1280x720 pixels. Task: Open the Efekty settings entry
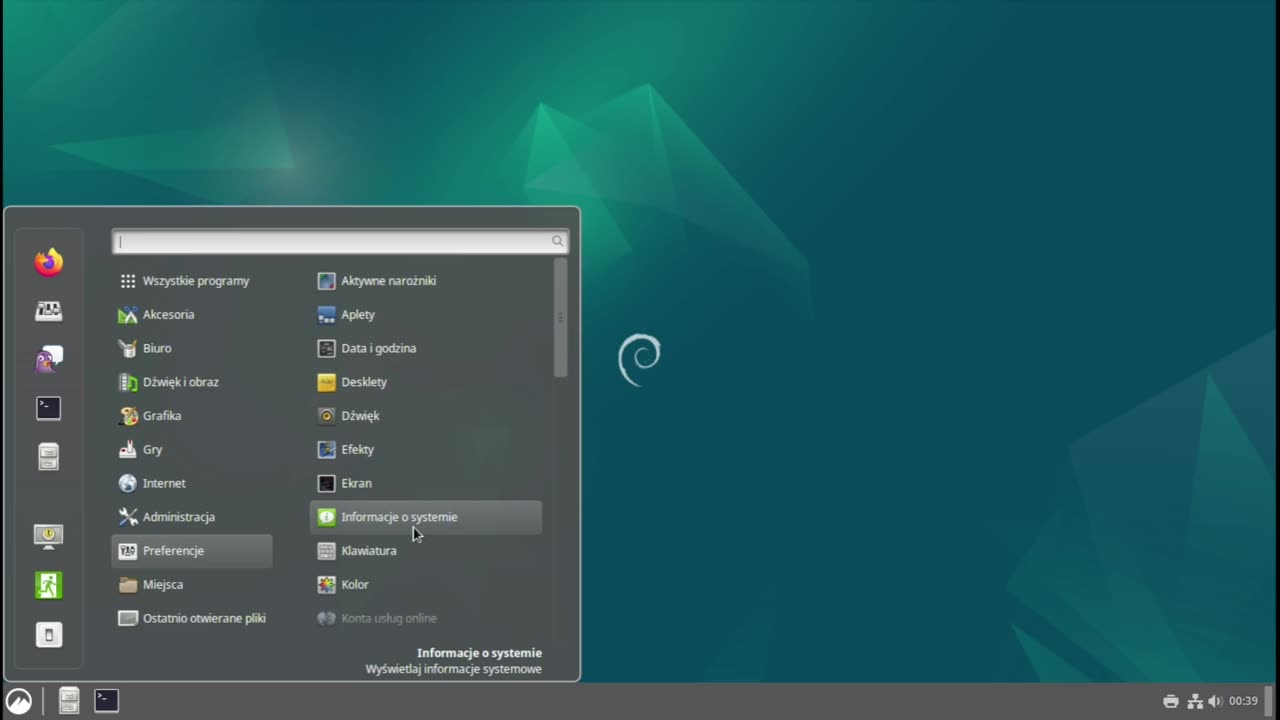click(426, 450)
